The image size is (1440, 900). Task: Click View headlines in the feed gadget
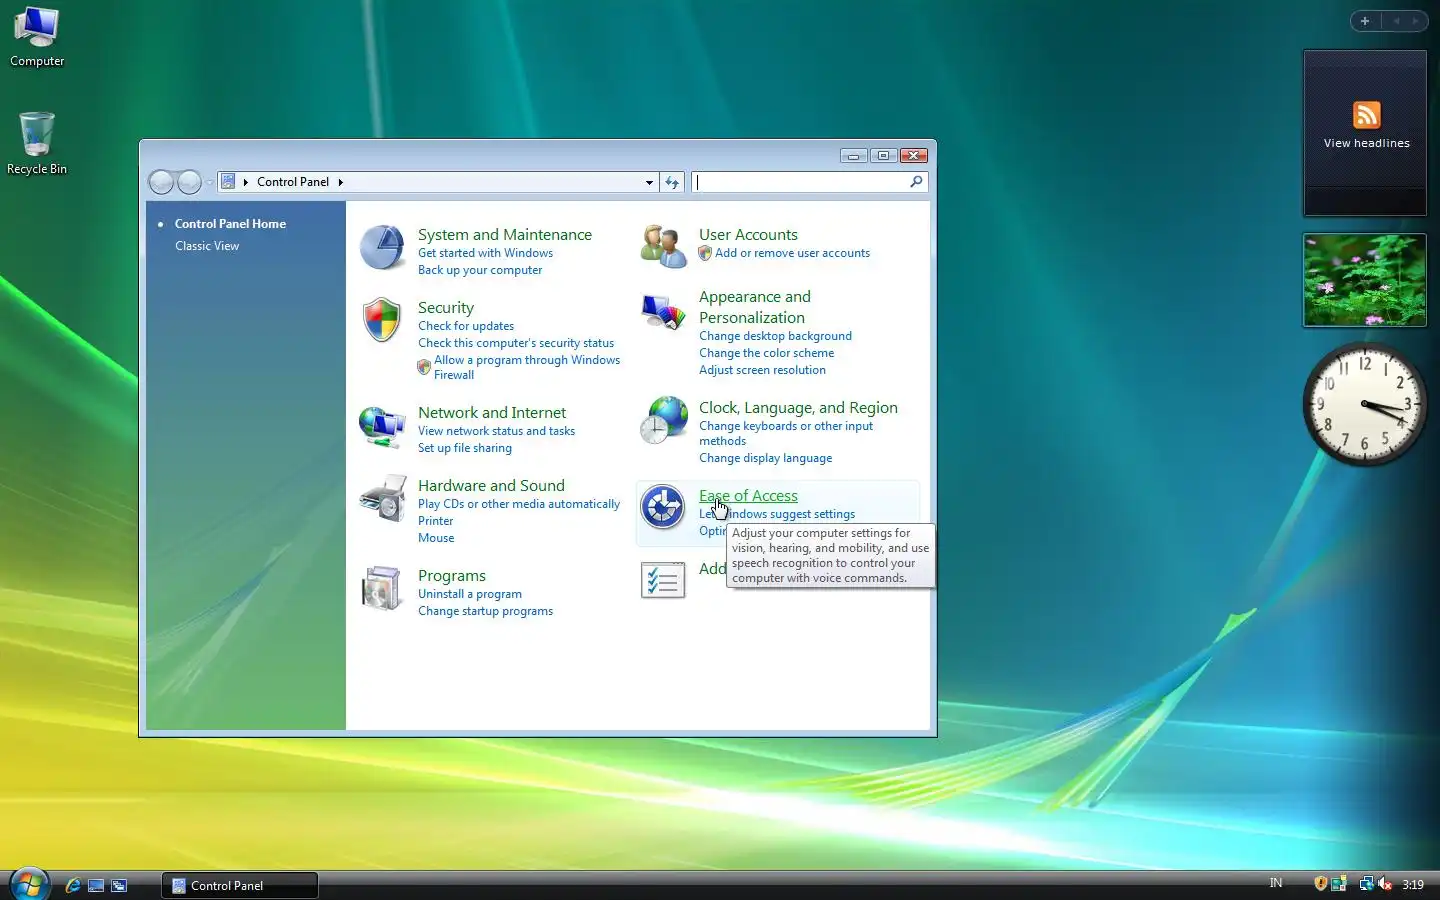pyautogui.click(x=1367, y=143)
